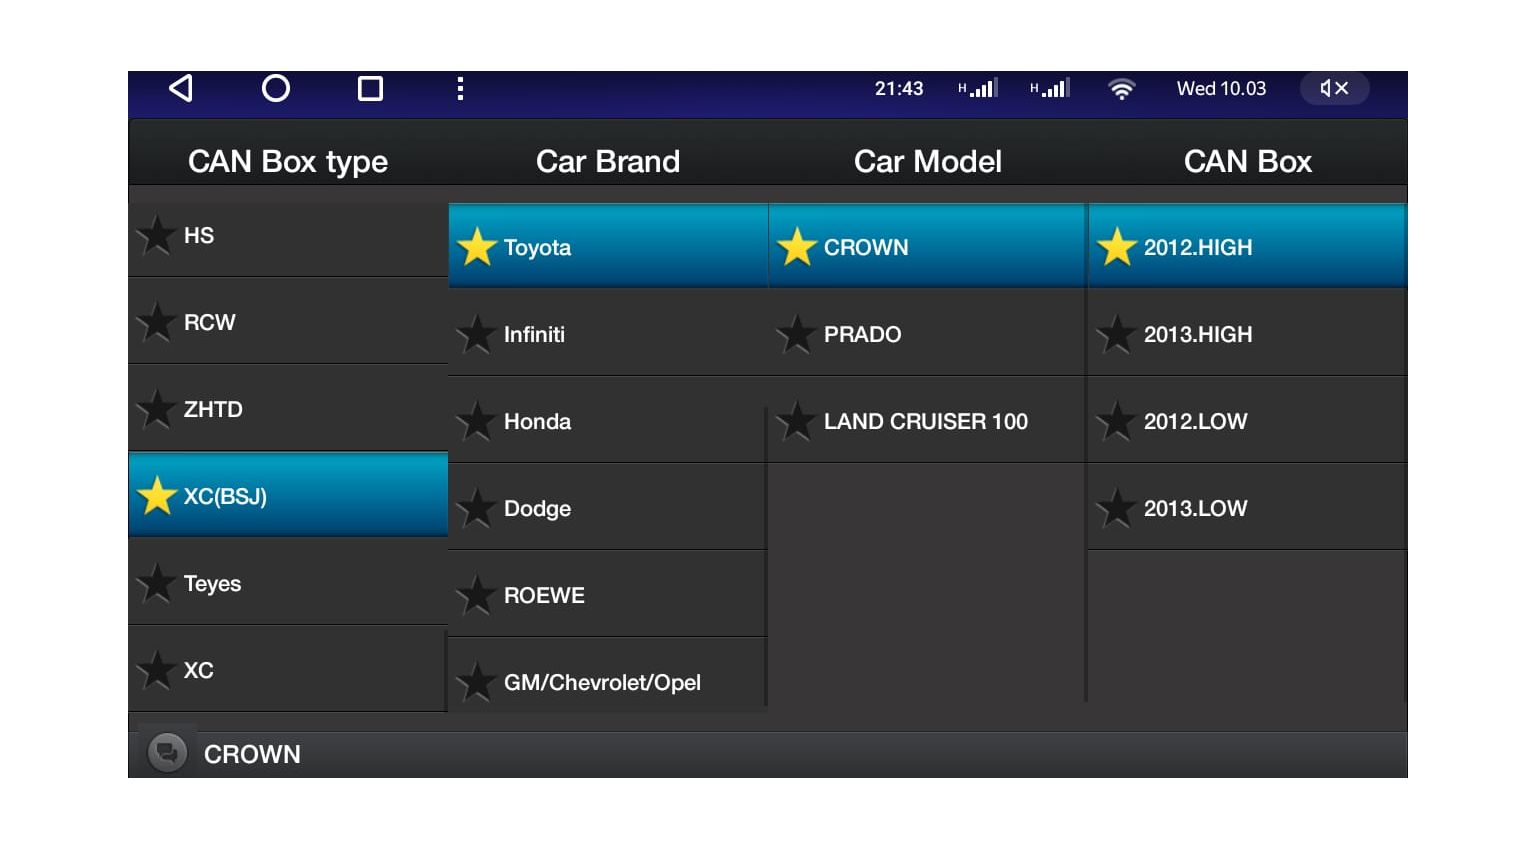Click the star icon next to Dodge
This screenshot has height=849, width=1536.
coord(477,509)
